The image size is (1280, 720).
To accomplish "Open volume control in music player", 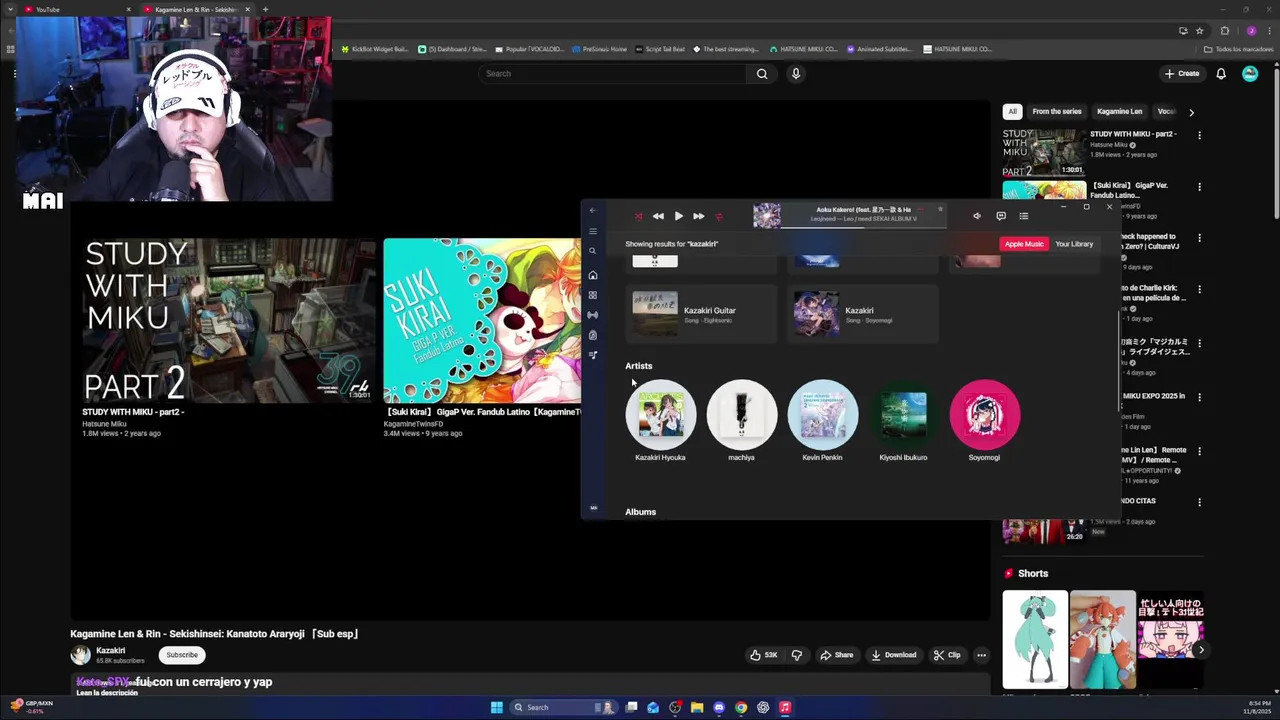I will tap(977, 216).
